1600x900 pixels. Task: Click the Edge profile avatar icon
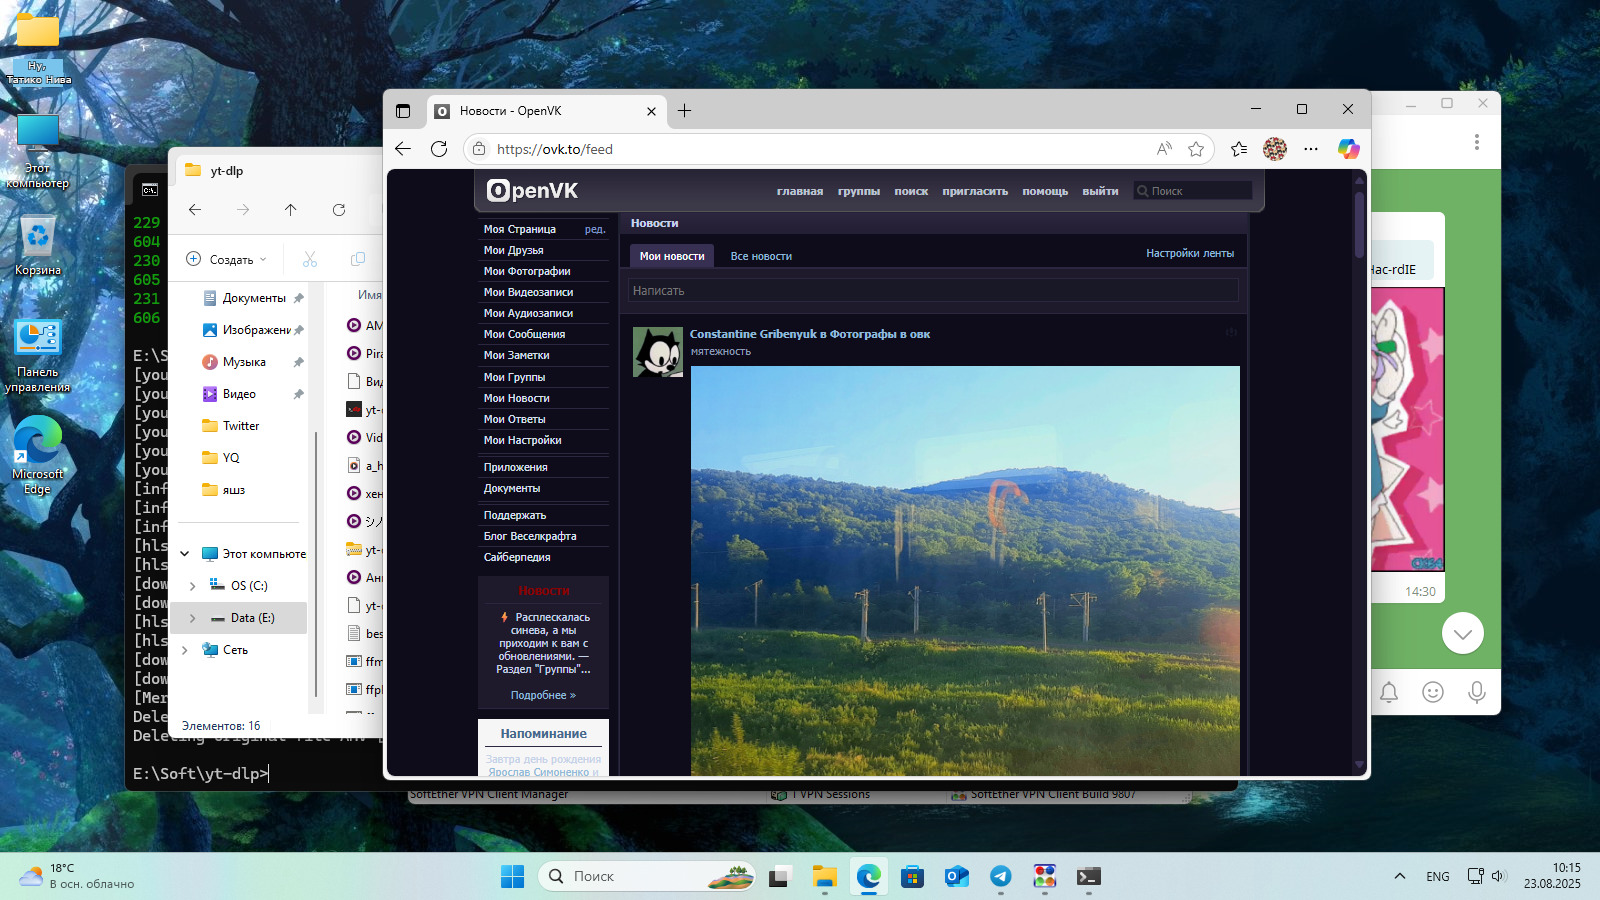tap(1274, 149)
